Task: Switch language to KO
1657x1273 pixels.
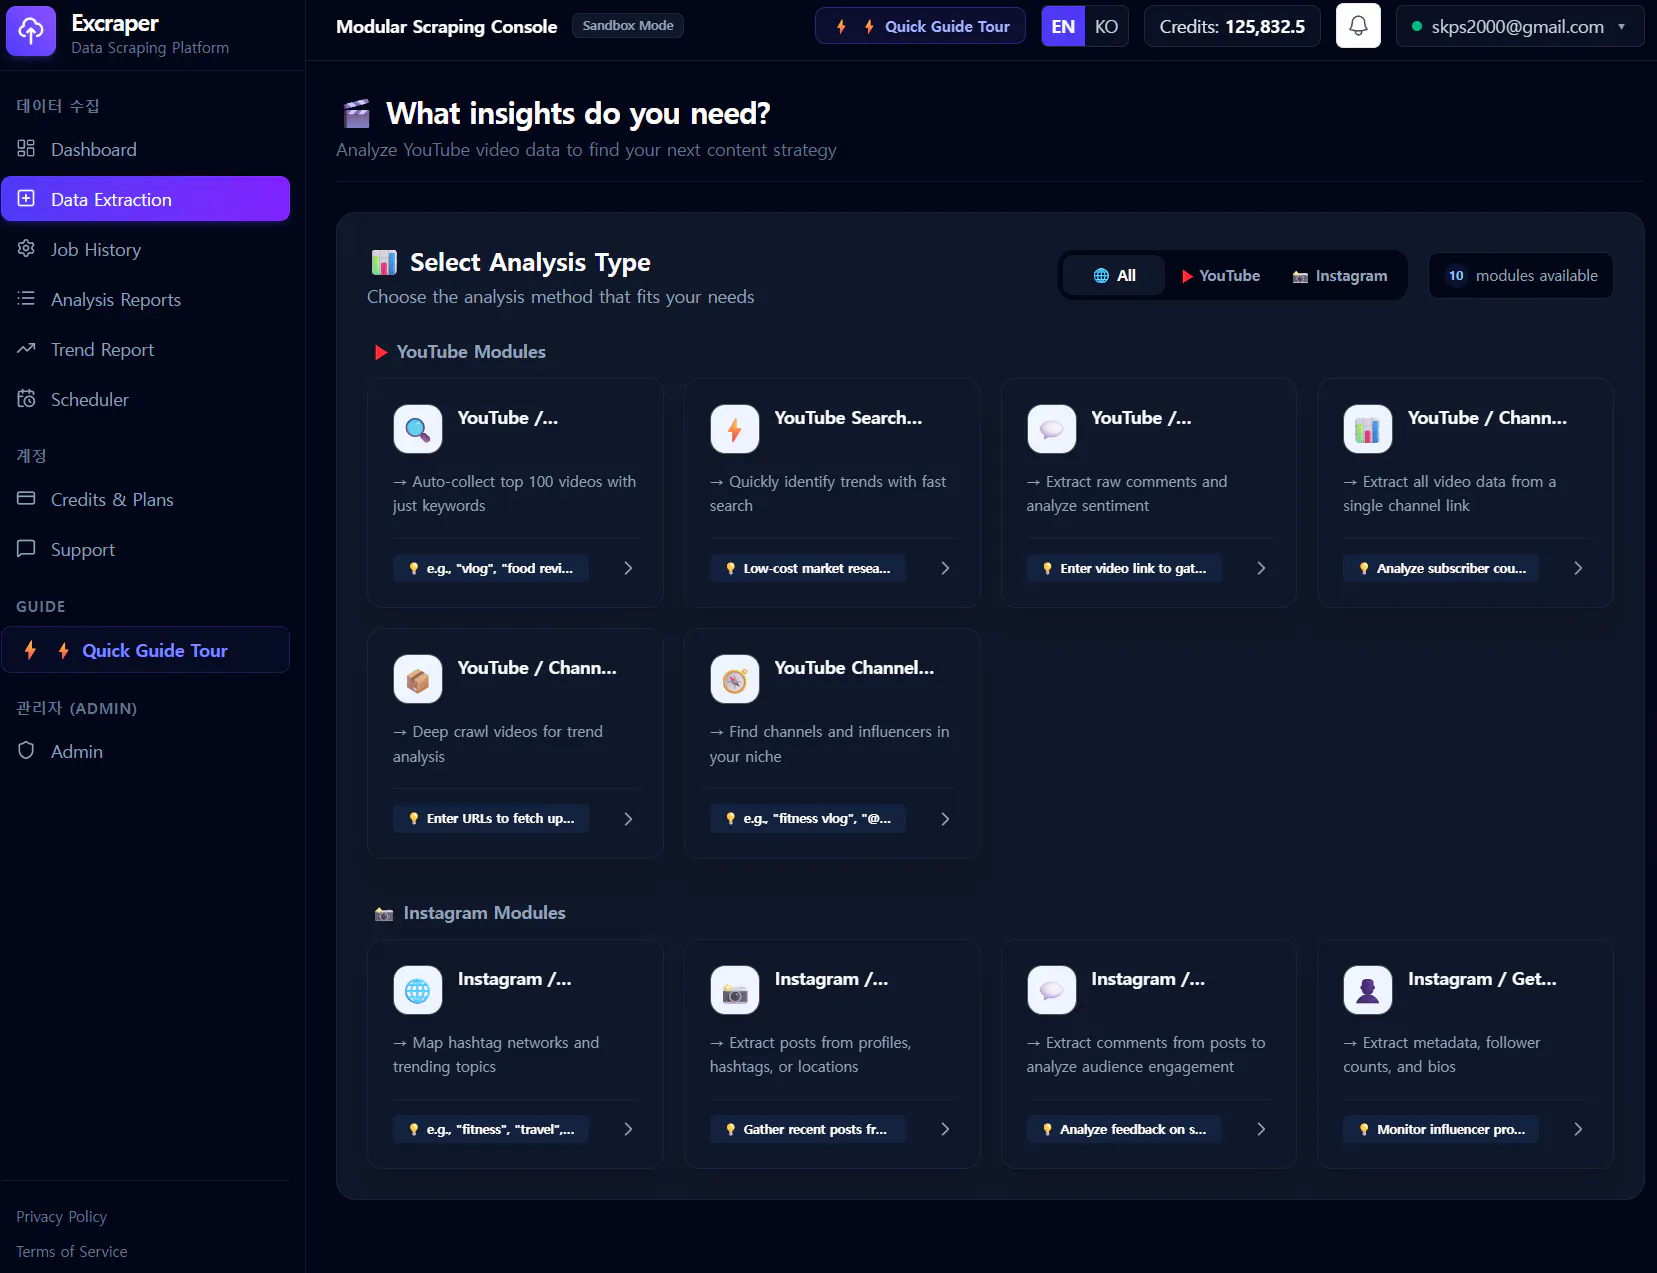Action: click(1106, 26)
